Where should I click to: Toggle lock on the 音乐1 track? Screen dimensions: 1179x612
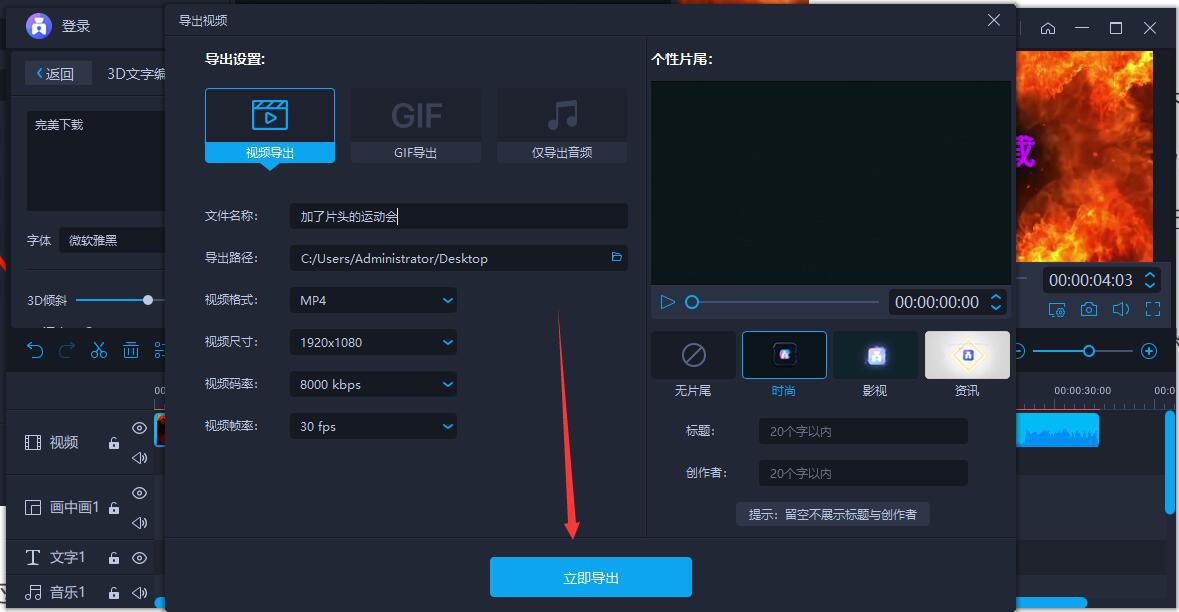click(114, 593)
